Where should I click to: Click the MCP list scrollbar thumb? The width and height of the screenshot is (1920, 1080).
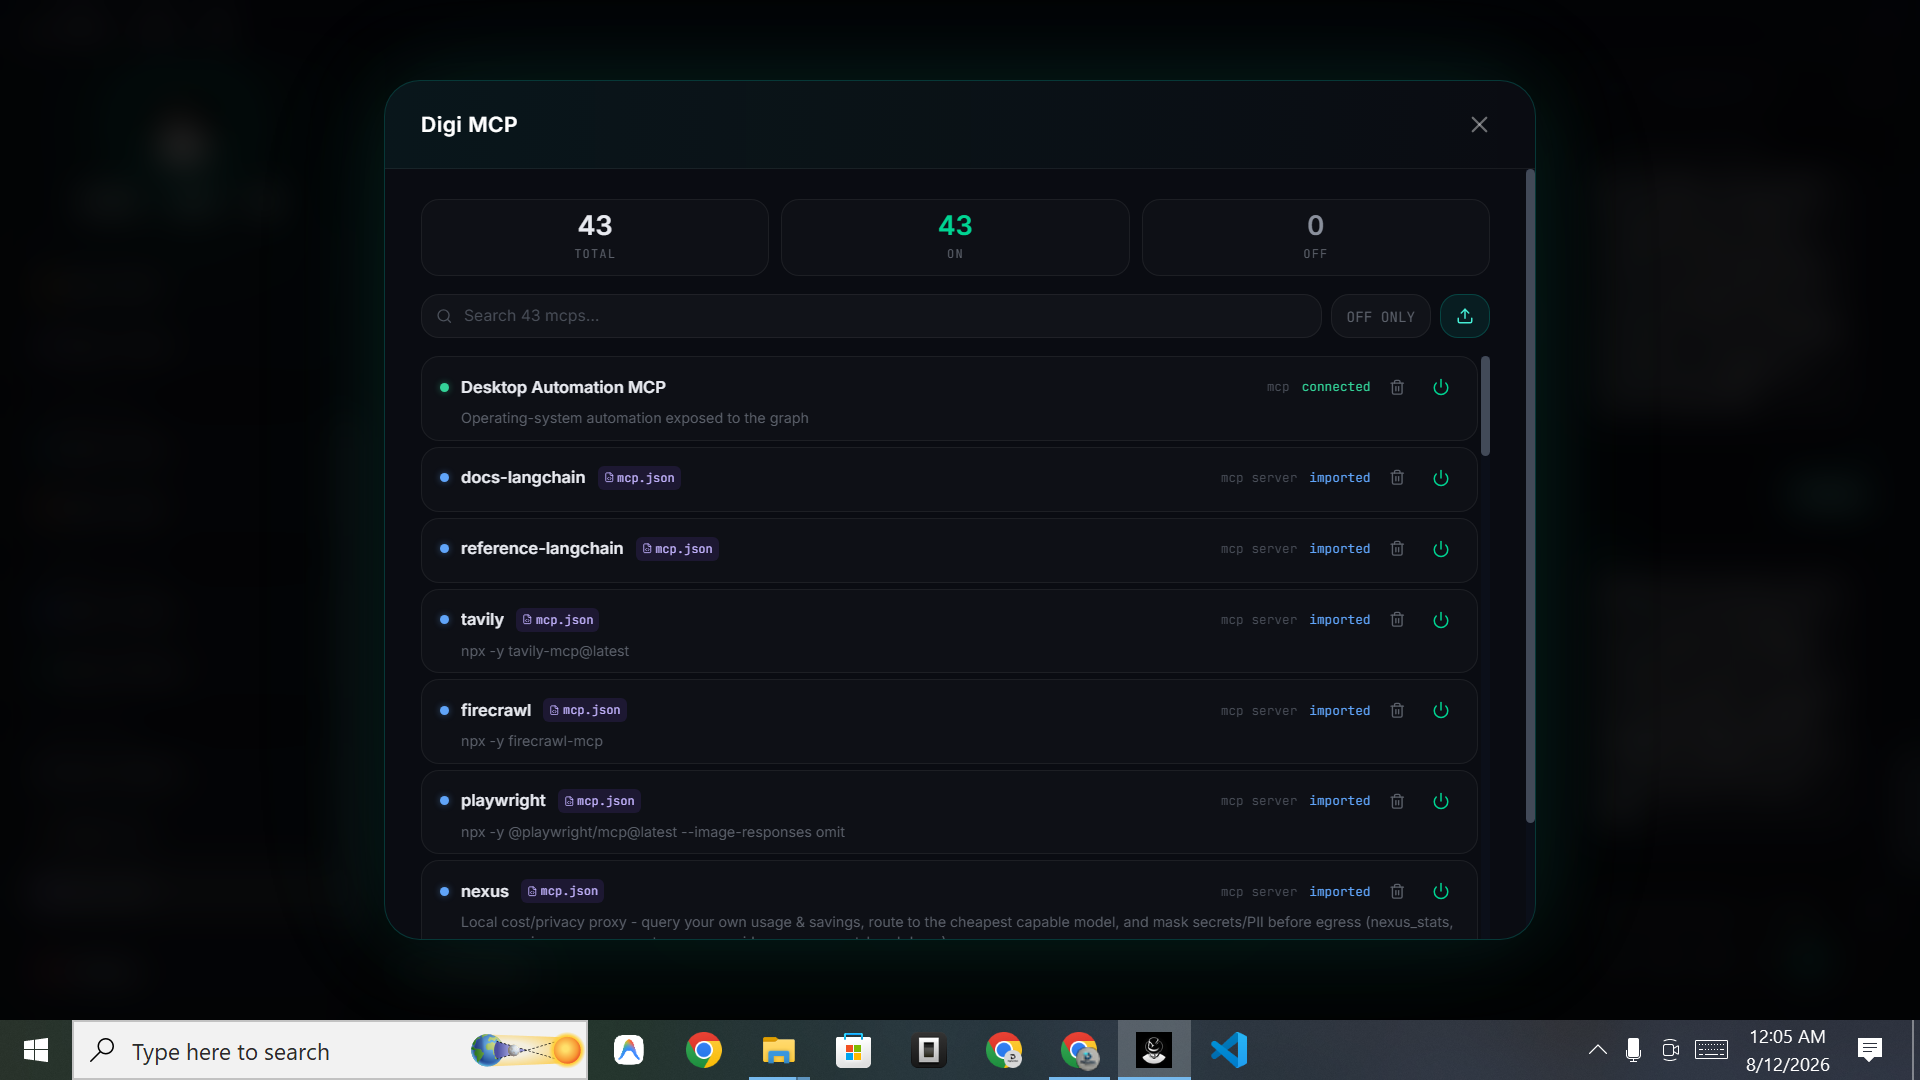pos(1485,406)
